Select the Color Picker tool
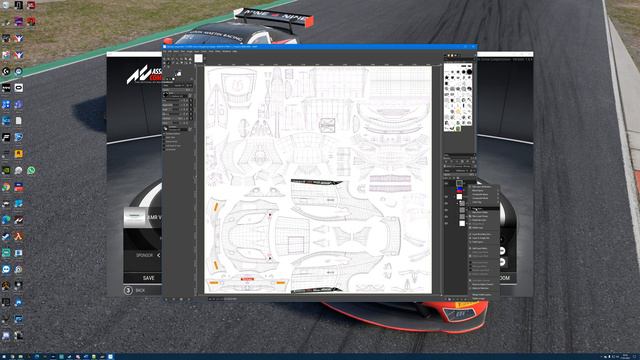 point(164,67)
